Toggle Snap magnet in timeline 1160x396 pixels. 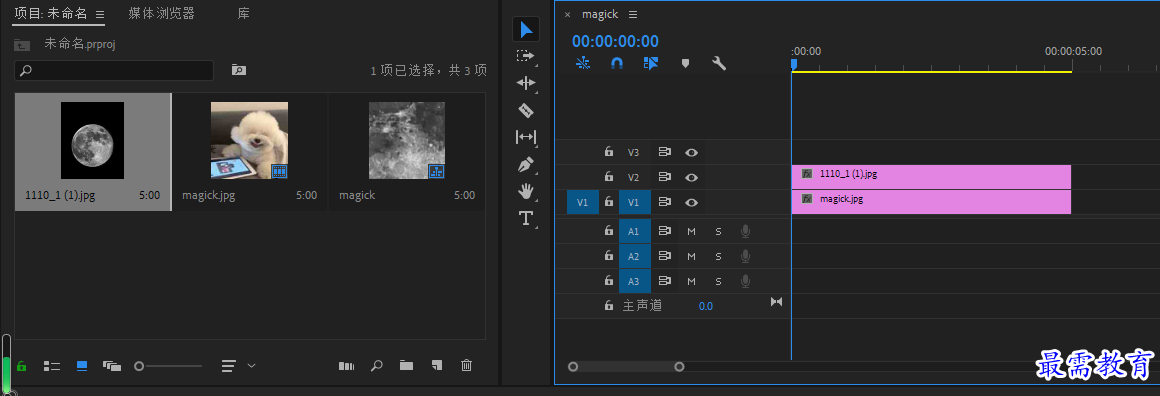(x=616, y=64)
